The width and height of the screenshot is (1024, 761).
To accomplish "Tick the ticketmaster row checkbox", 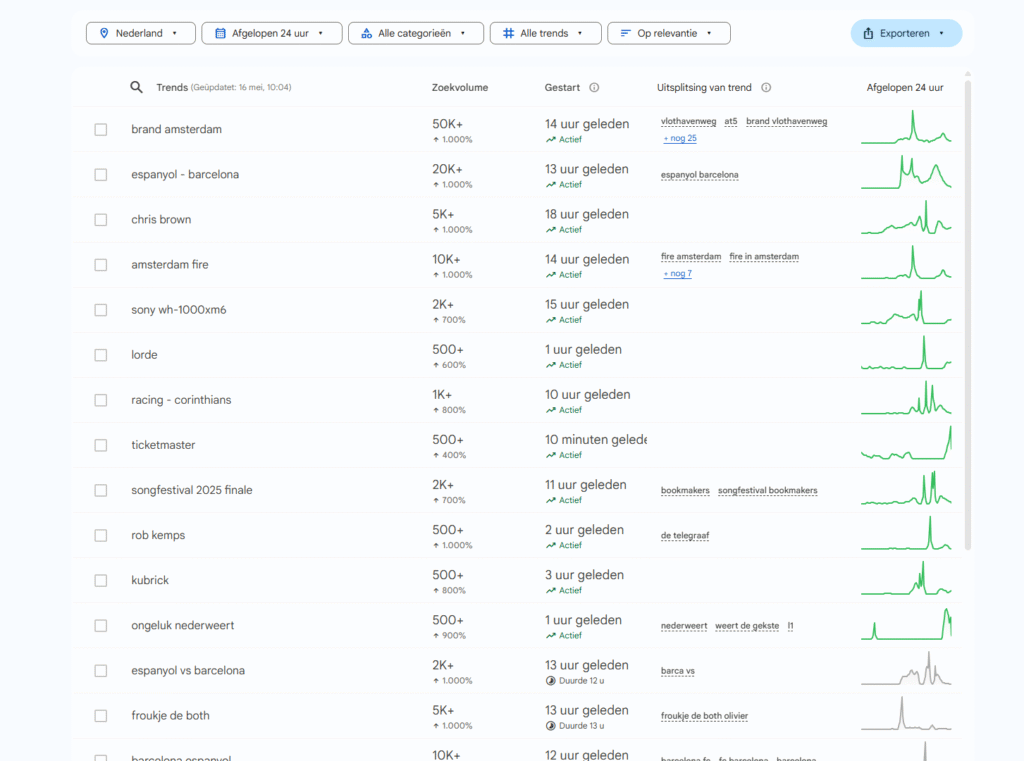I will [101, 445].
